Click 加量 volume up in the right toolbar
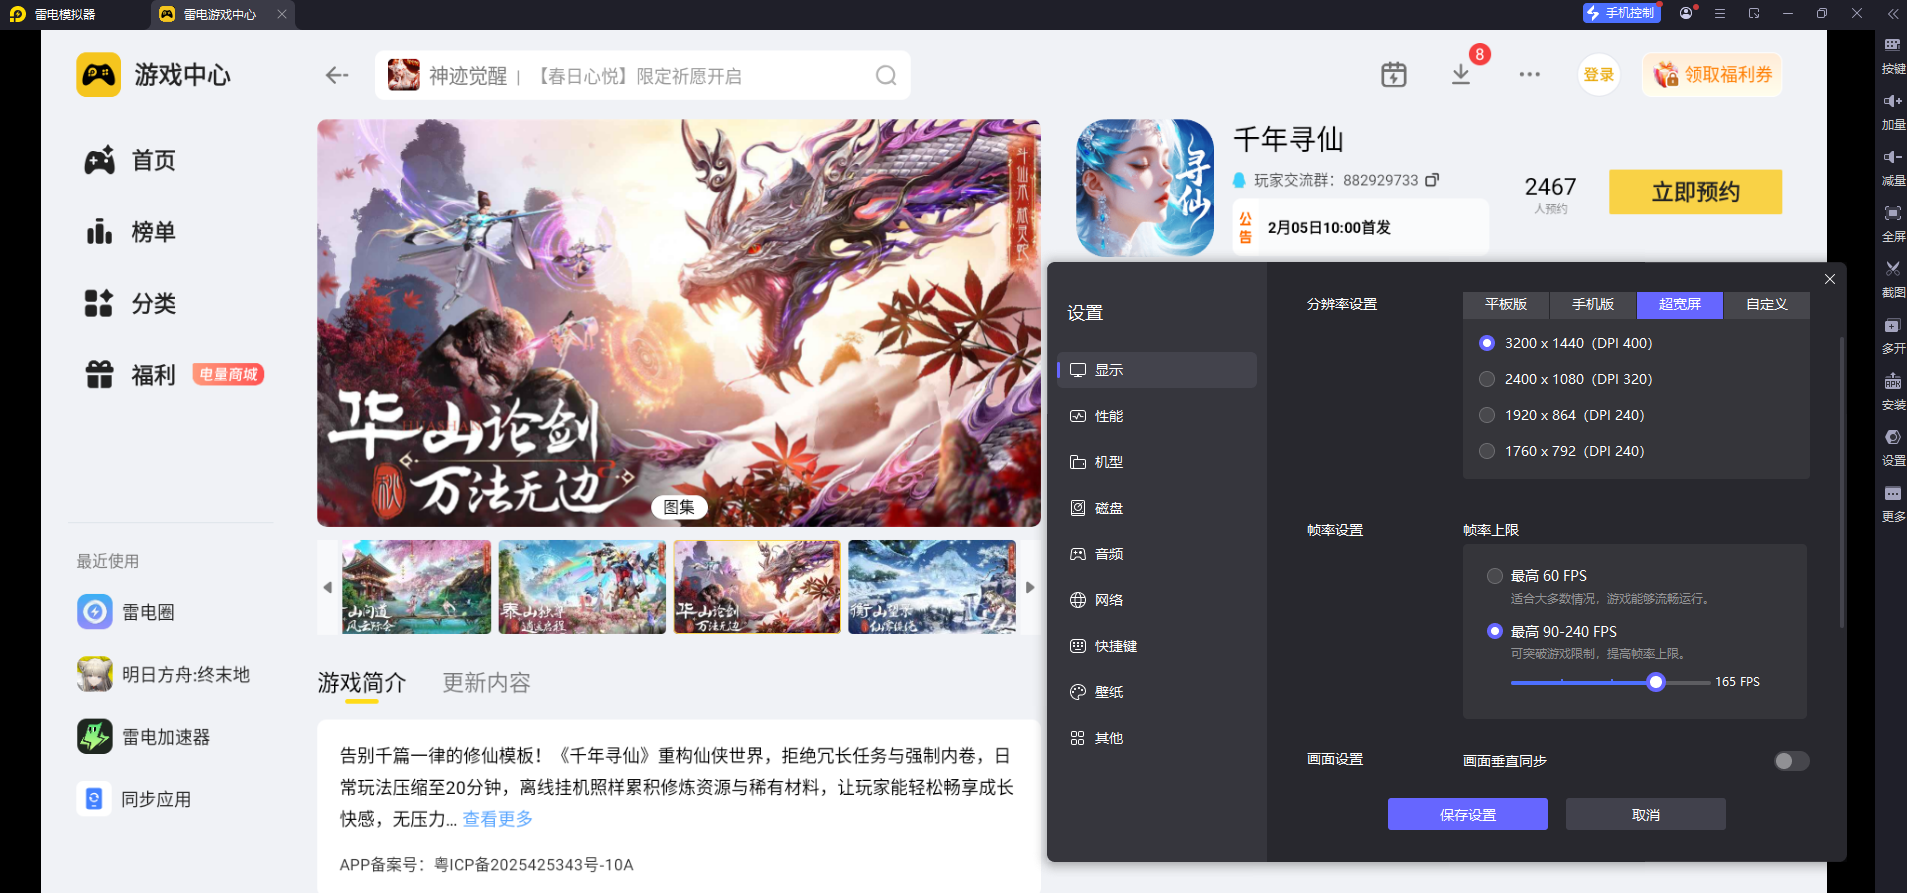This screenshot has height=893, width=1907. pos(1893,112)
